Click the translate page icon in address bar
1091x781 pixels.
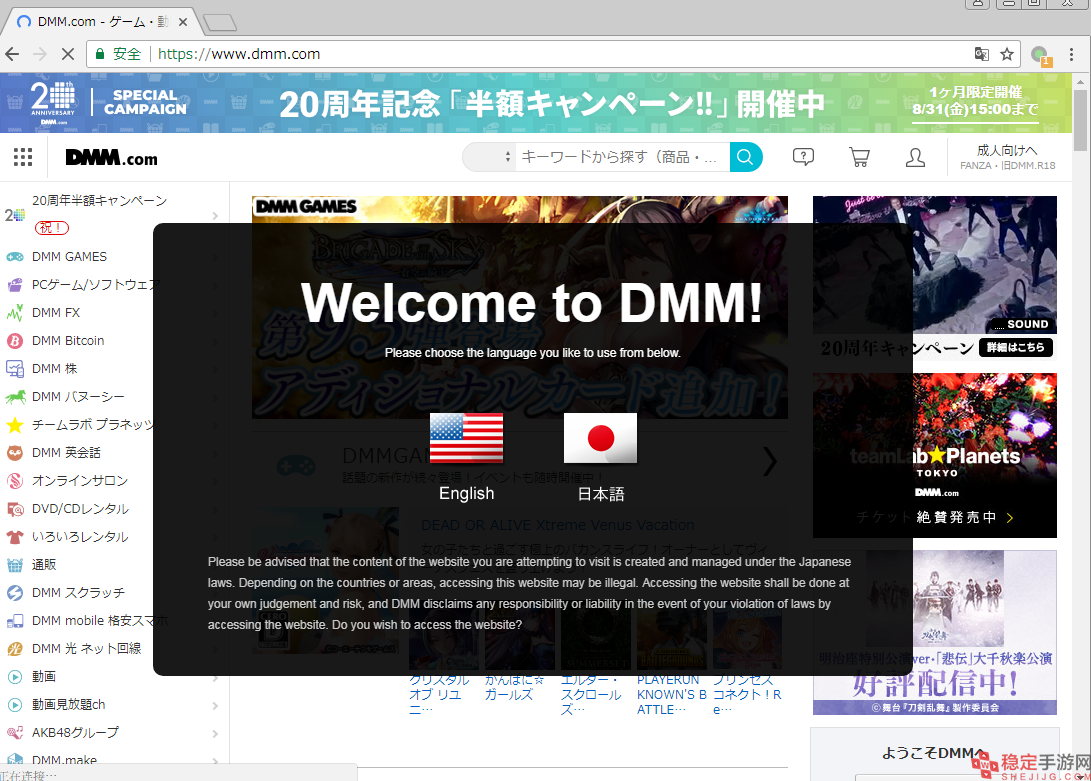[981, 54]
